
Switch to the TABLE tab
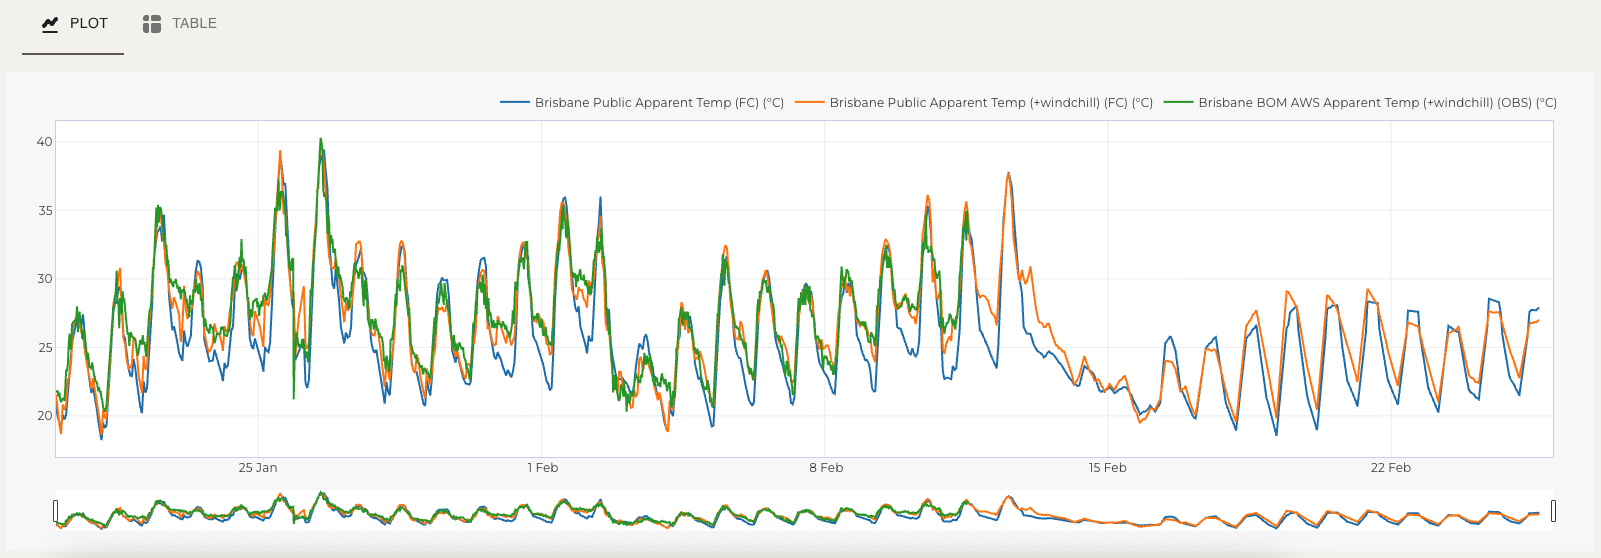click(x=193, y=24)
